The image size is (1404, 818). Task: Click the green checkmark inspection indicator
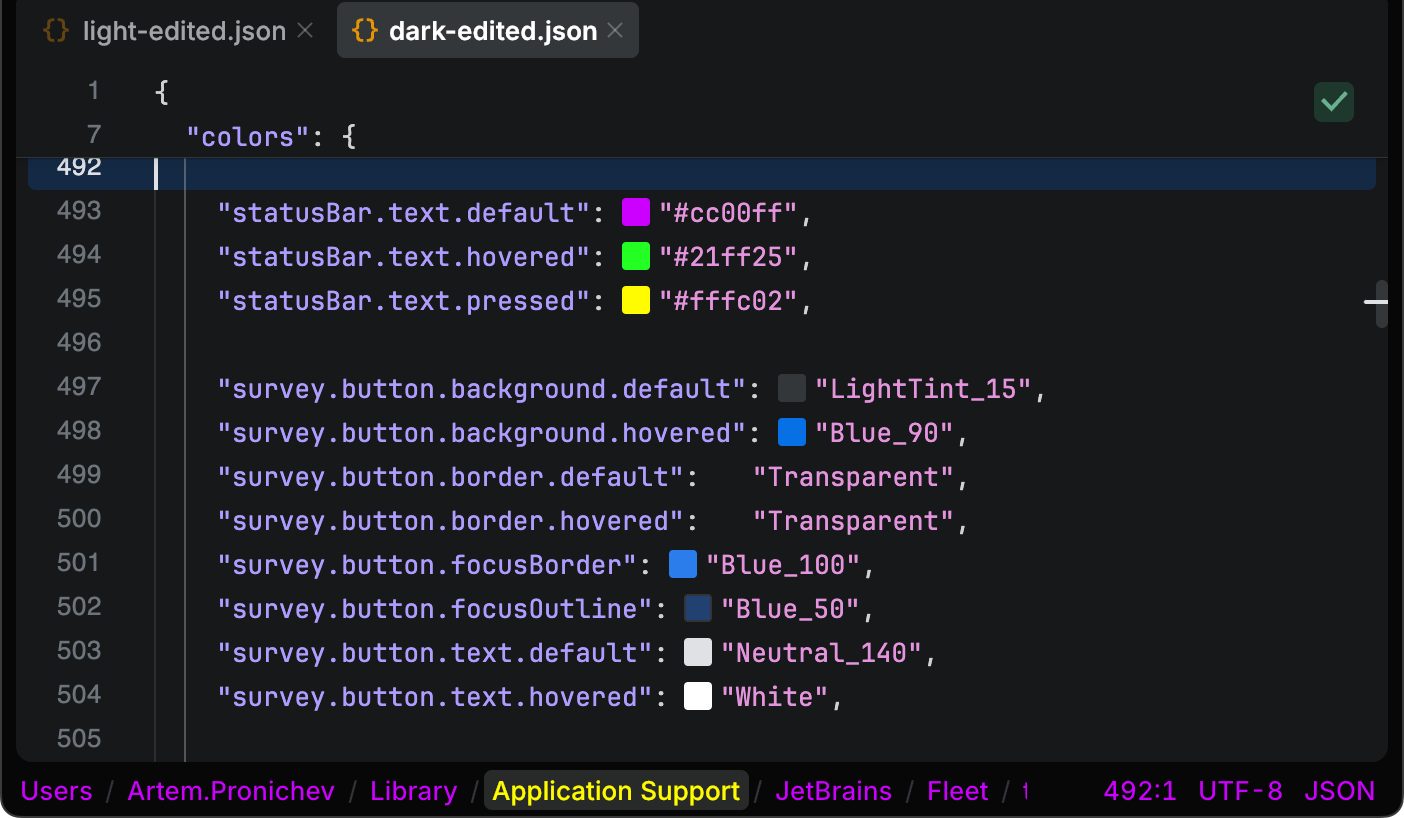[x=1333, y=101]
